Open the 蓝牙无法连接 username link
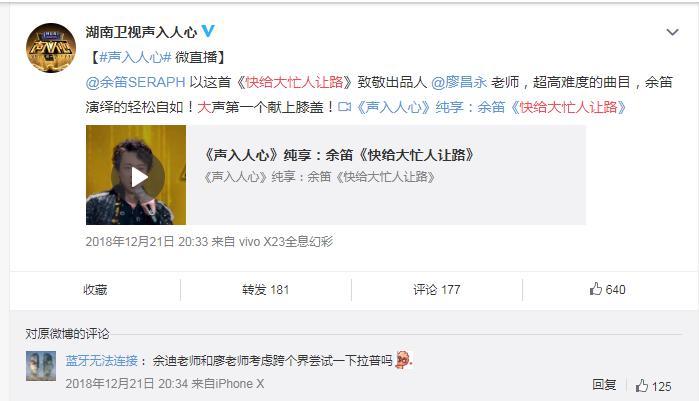 coord(102,360)
